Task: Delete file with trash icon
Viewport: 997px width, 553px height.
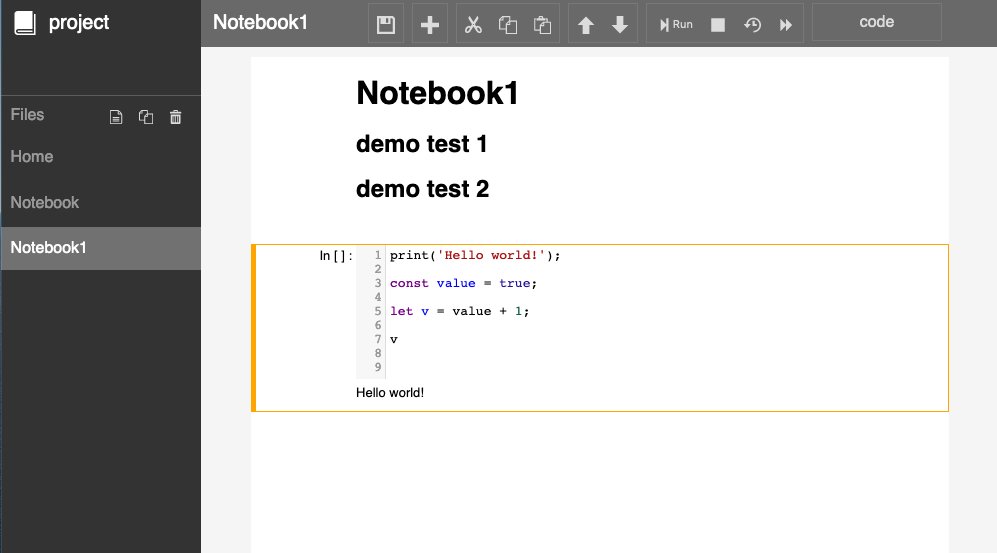Action: pyautogui.click(x=175, y=117)
